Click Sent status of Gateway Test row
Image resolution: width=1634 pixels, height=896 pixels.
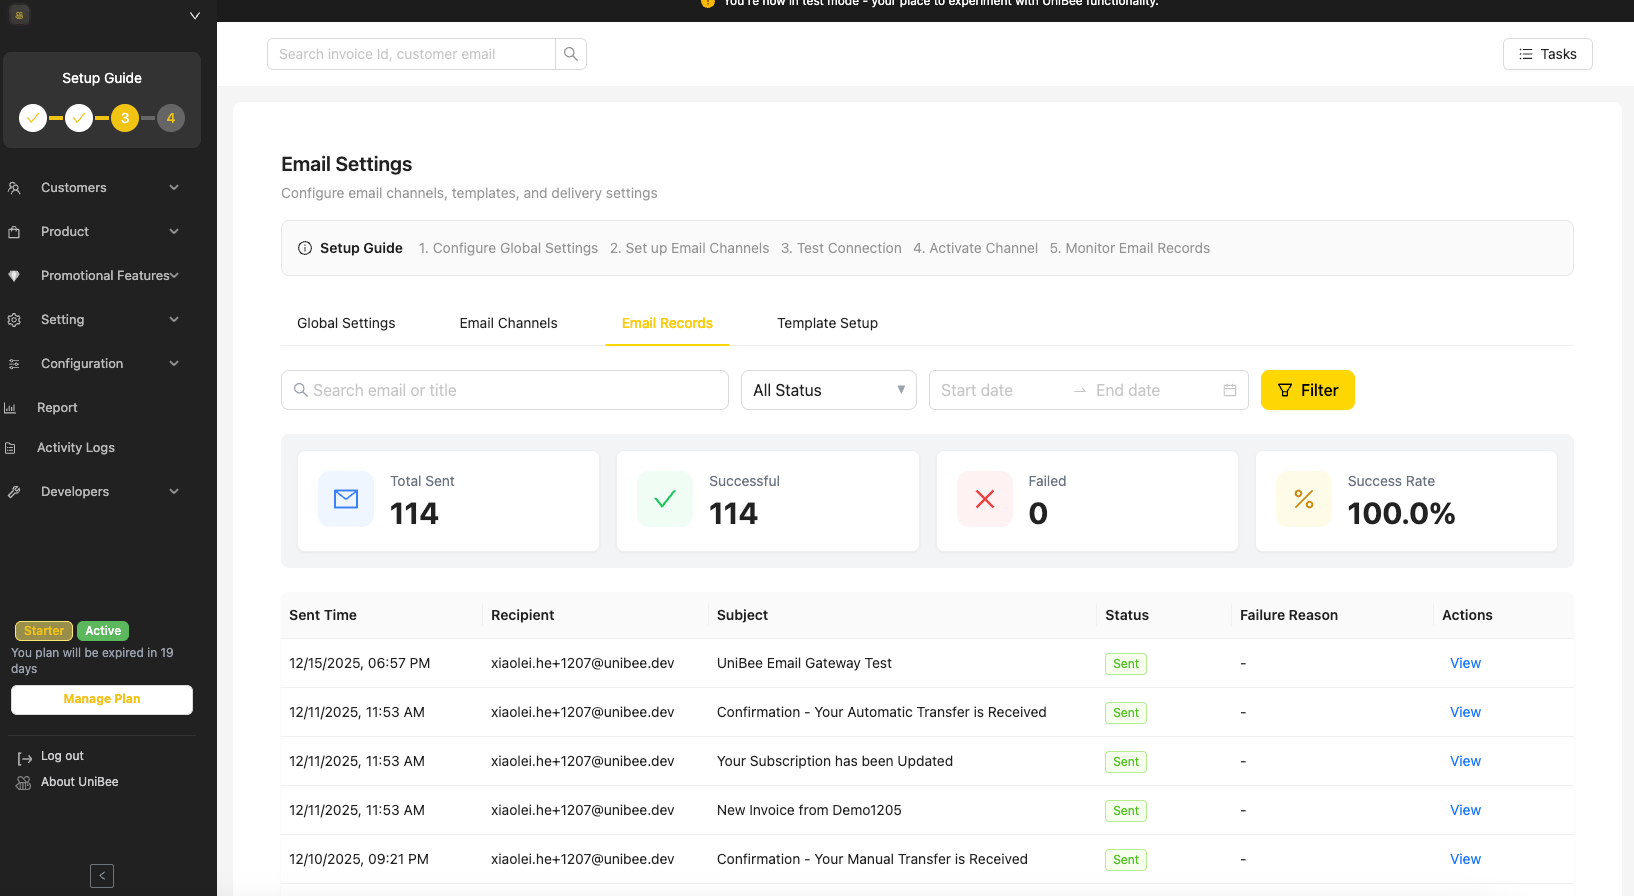[1126, 664]
